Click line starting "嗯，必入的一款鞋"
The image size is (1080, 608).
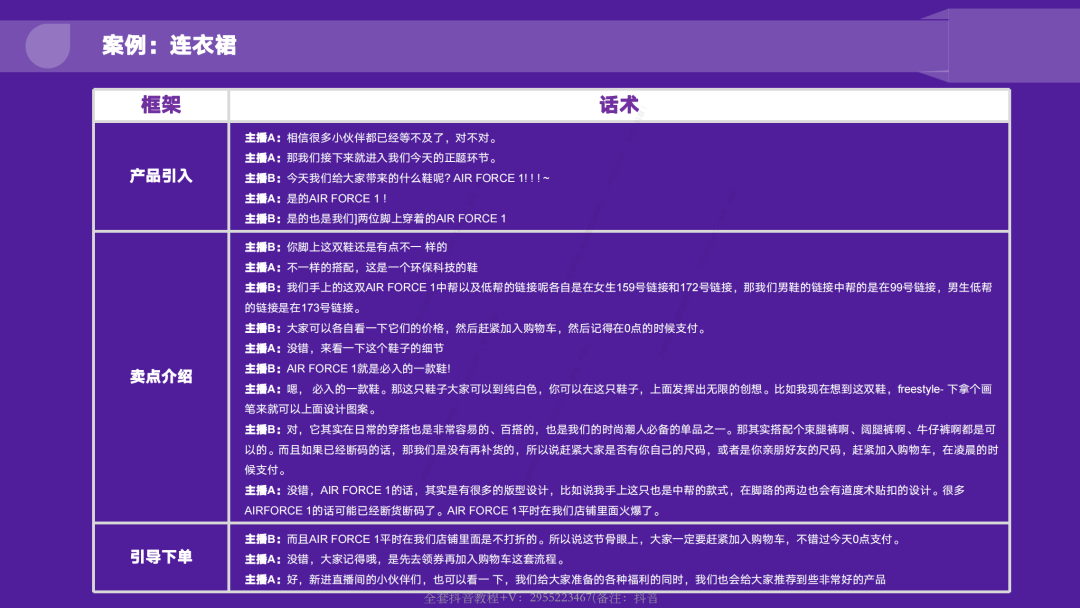[x=619, y=389]
